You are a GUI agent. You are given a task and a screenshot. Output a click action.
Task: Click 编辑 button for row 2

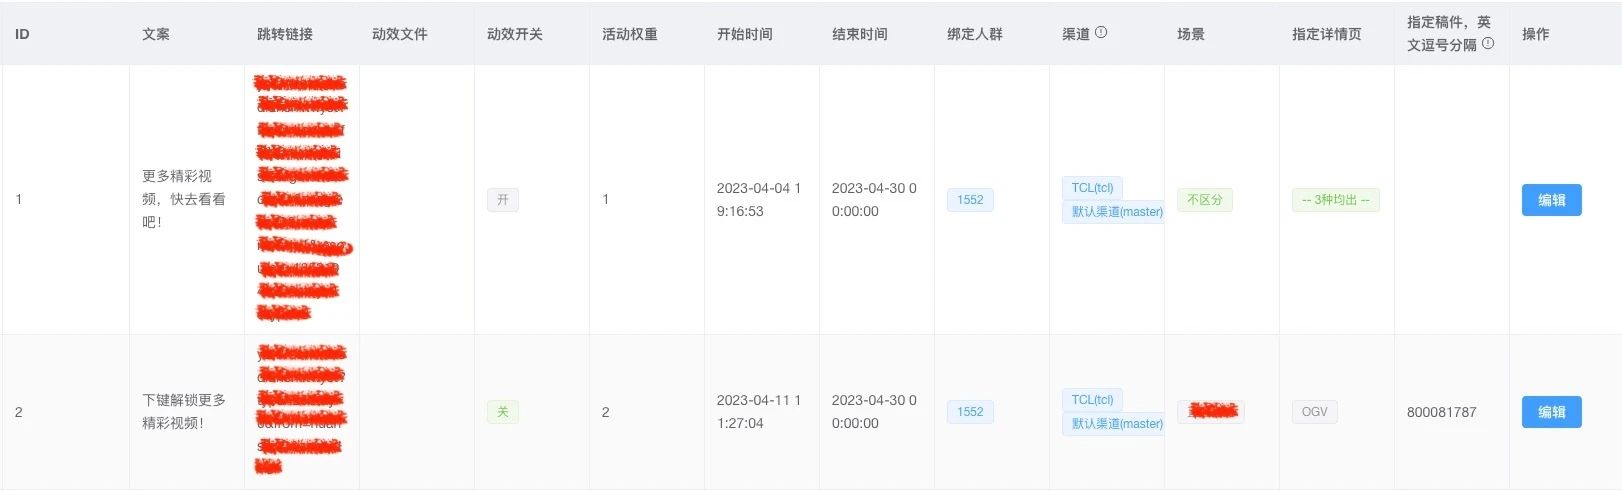pyautogui.click(x=1551, y=412)
